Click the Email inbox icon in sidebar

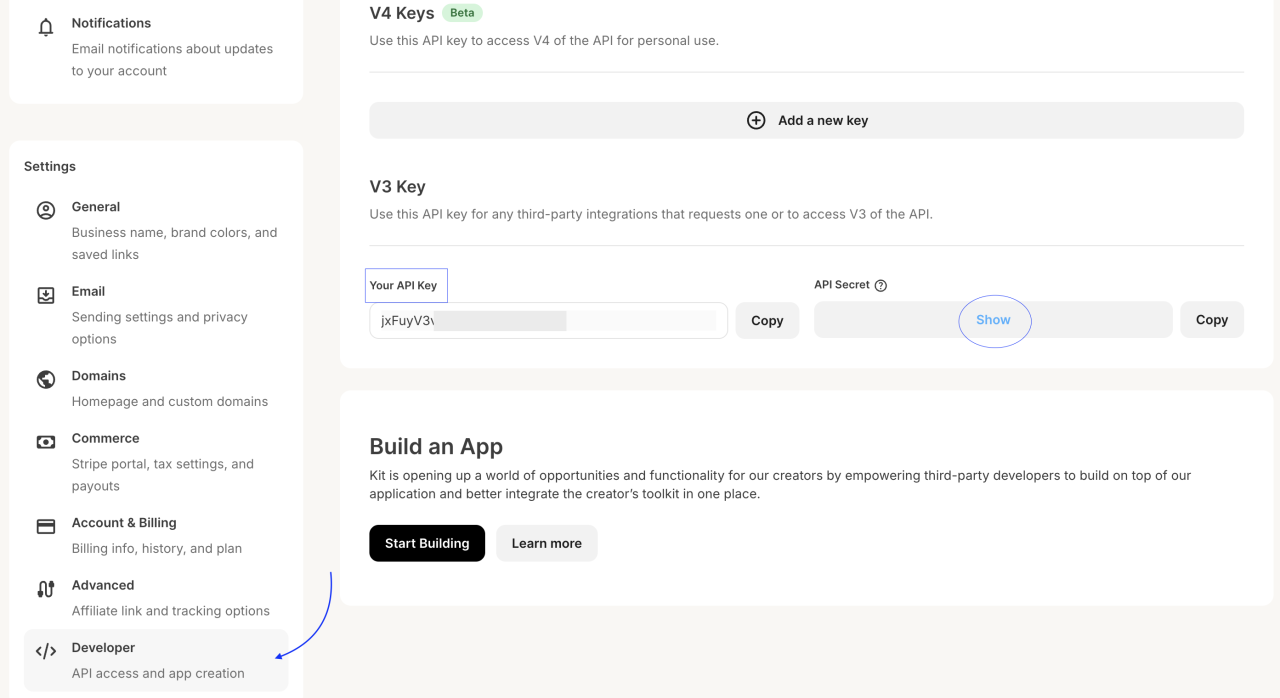point(46,295)
